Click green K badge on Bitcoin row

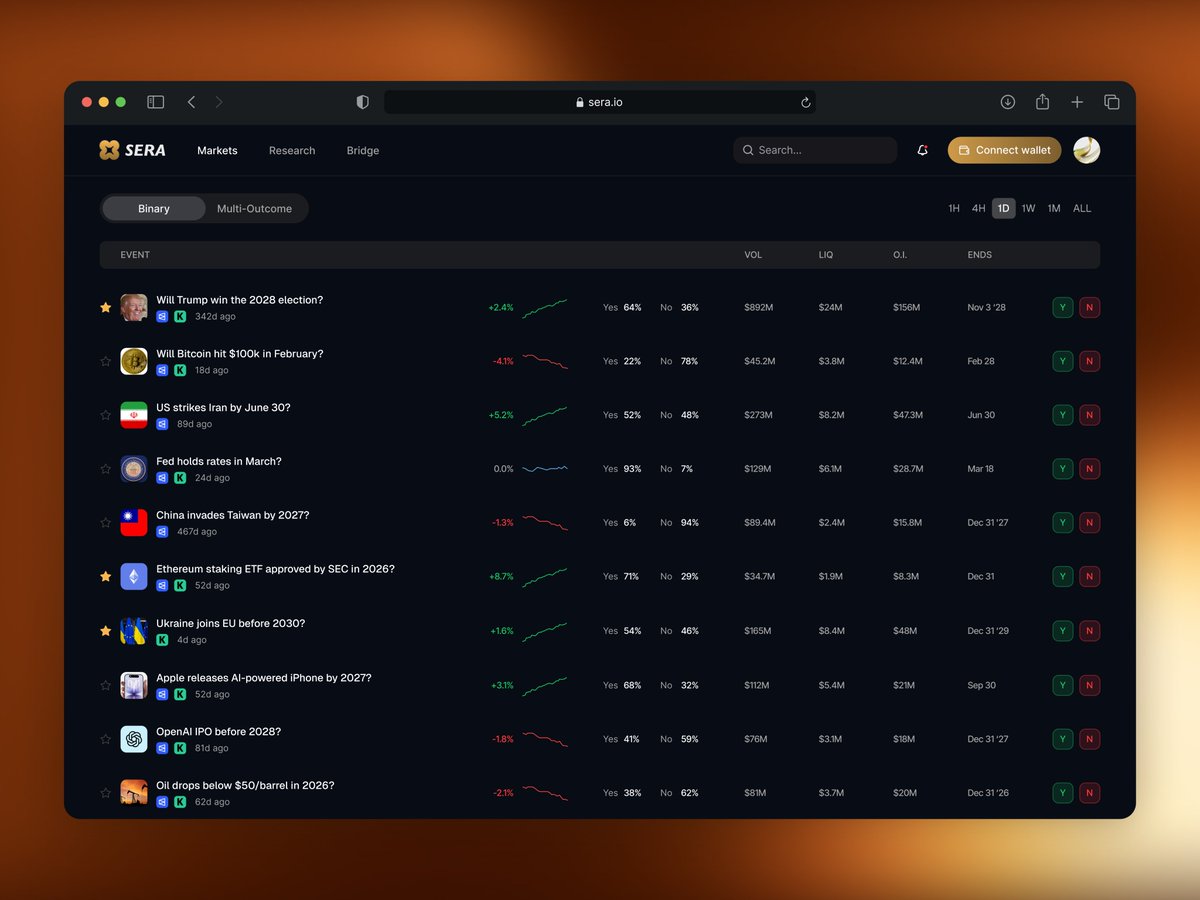pyautogui.click(x=180, y=370)
